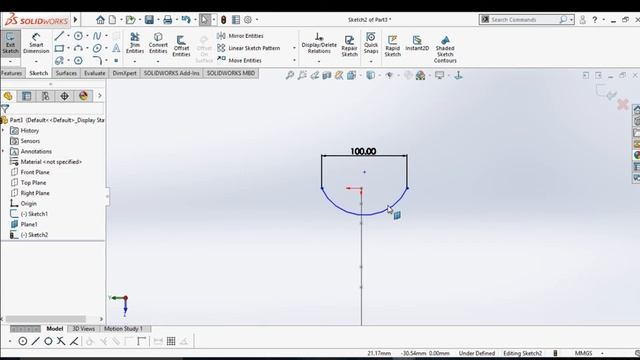Click Repair Sketch tool

[349, 46]
